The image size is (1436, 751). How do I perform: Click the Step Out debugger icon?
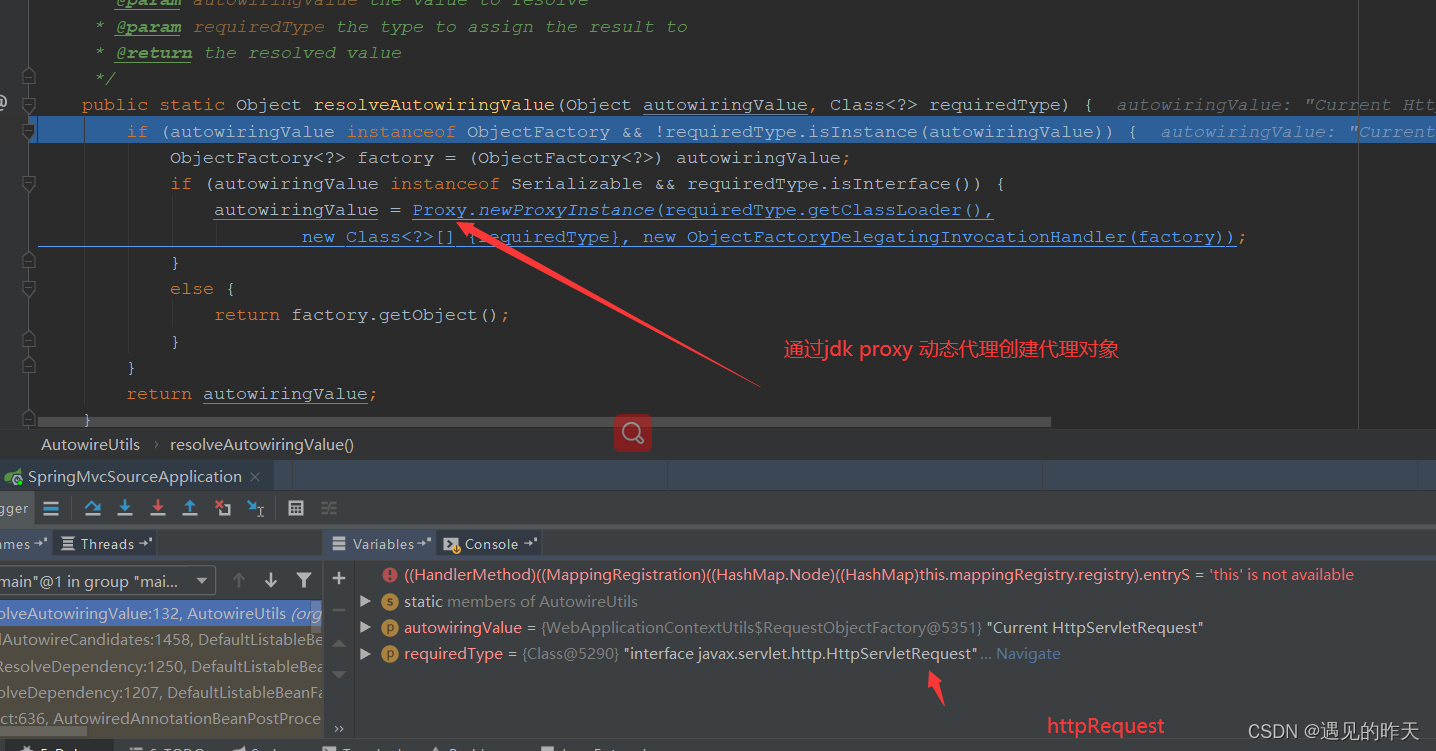190,508
